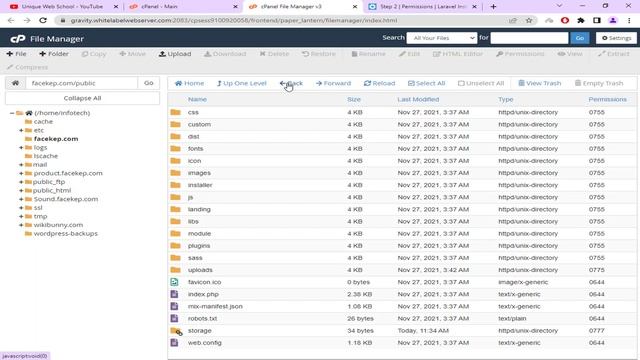Image resolution: width=640 pixels, height=360 pixels.
Task: Expand the ssl folder in tree
Action: (21, 208)
